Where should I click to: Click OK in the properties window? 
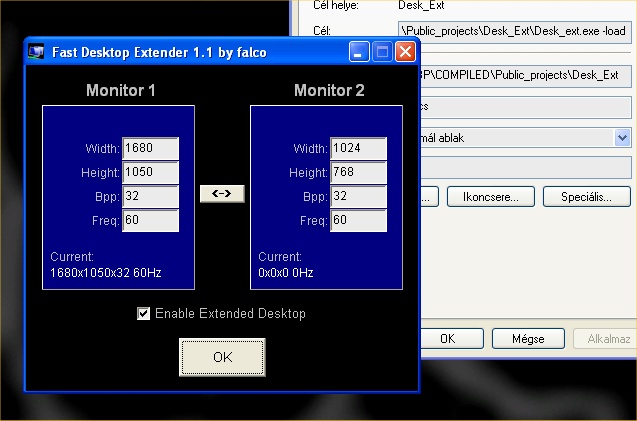[452, 339]
